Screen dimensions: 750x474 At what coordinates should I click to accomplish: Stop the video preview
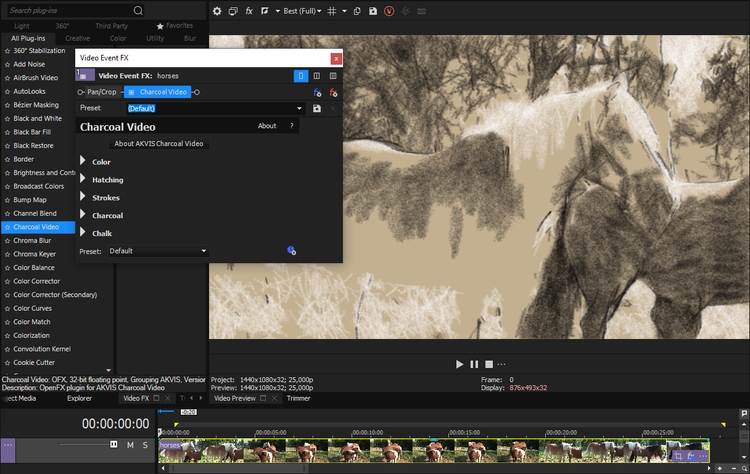tap(489, 364)
